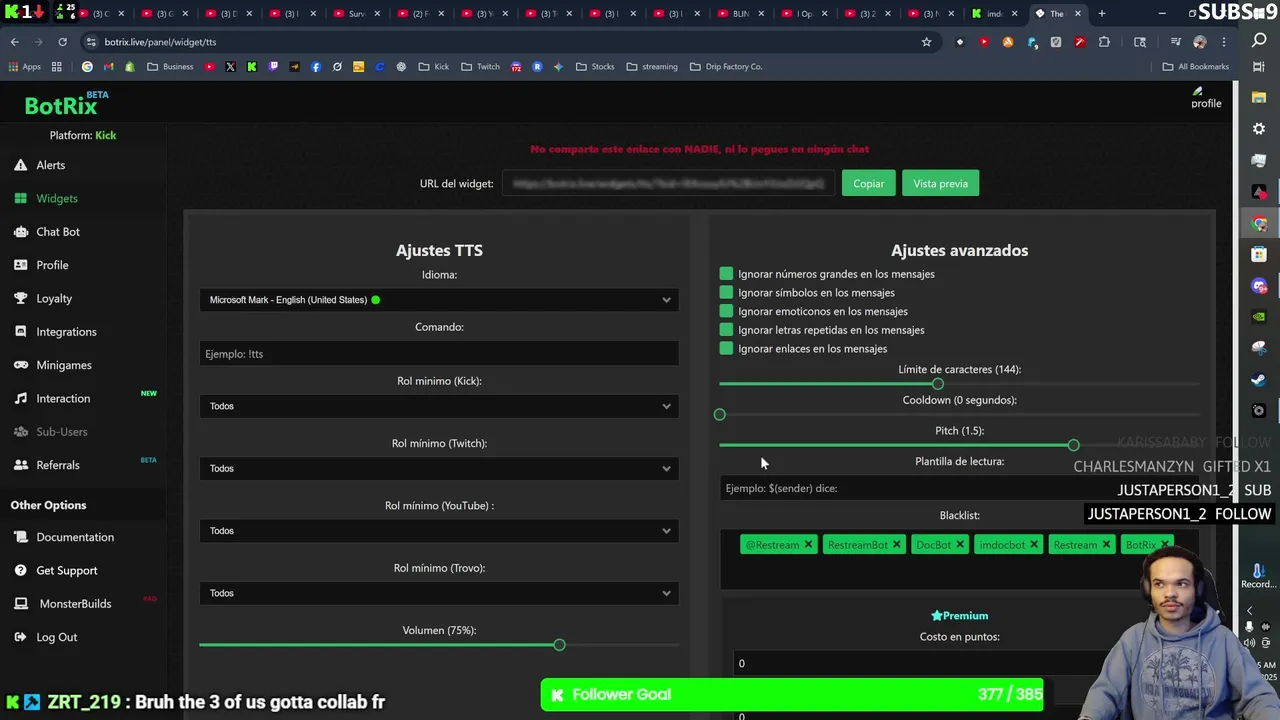This screenshot has height=720, width=1280.
Task: Remove DocBot from the blacklist
Action: tap(959, 544)
